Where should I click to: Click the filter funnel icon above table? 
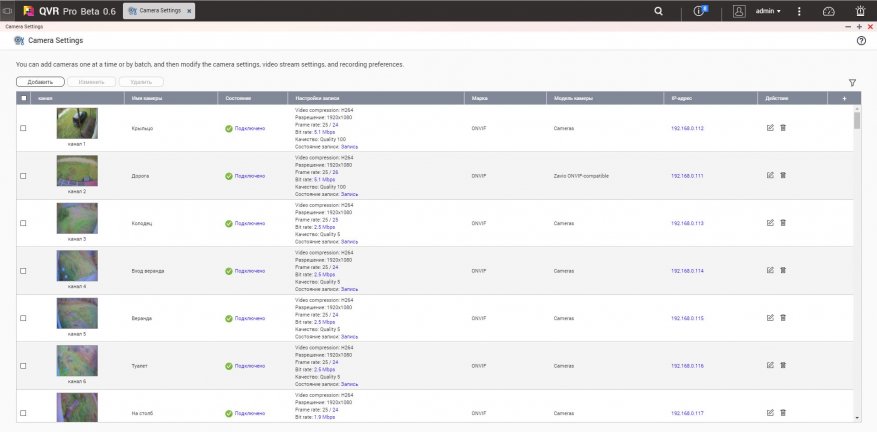(x=852, y=83)
